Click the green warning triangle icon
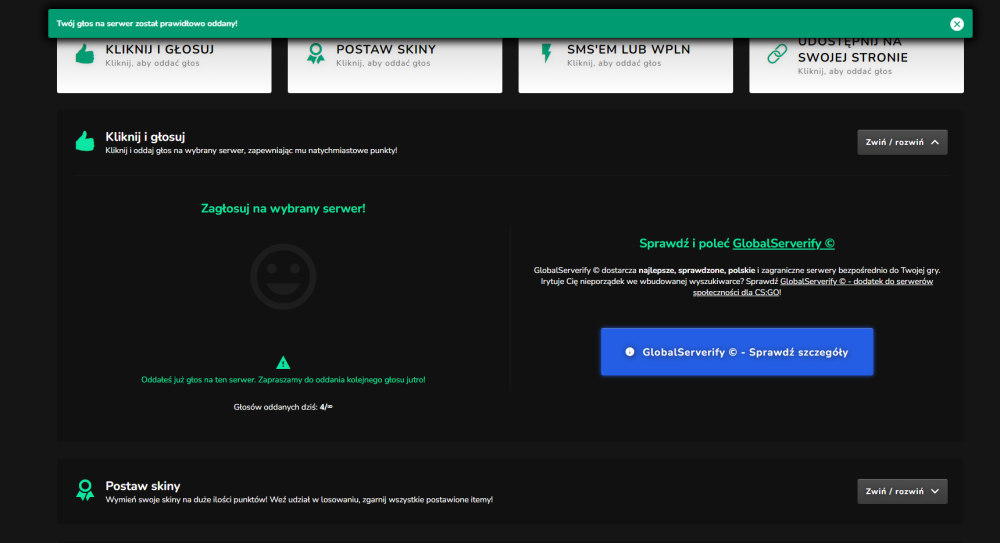 click(283, 363)
